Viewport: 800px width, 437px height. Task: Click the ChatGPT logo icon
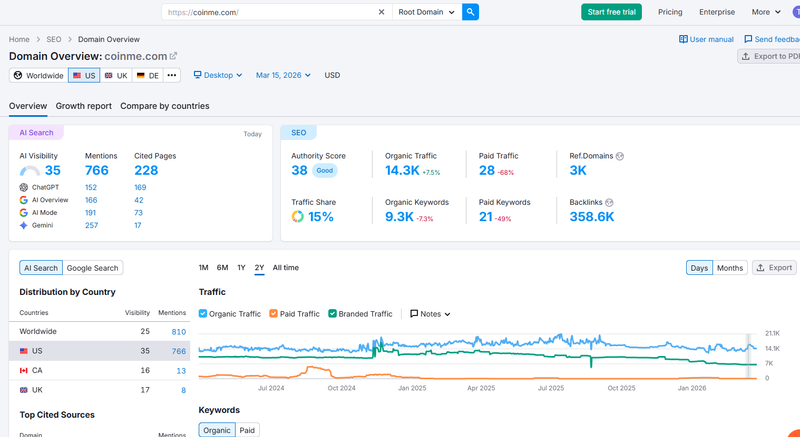pyautogui.click(x=23, y=187)
